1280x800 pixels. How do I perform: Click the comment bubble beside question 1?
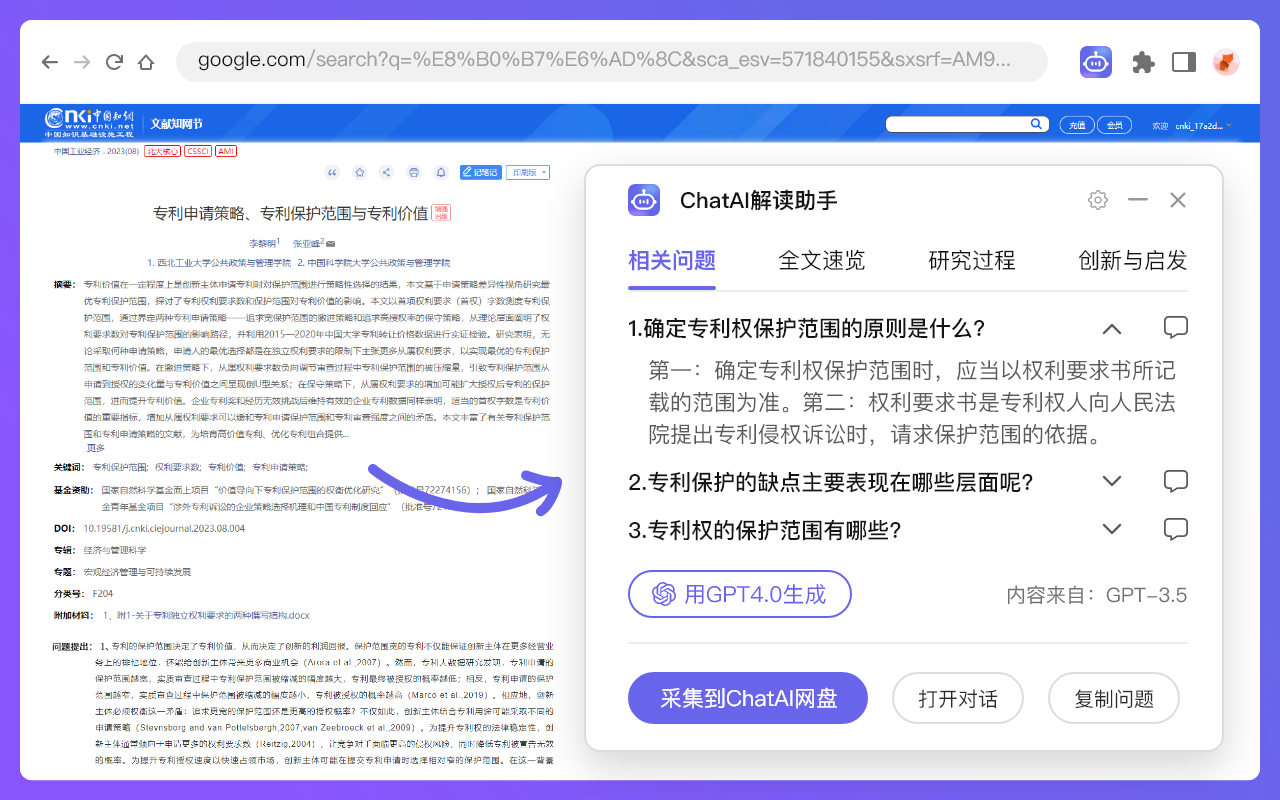[1175, 327]
